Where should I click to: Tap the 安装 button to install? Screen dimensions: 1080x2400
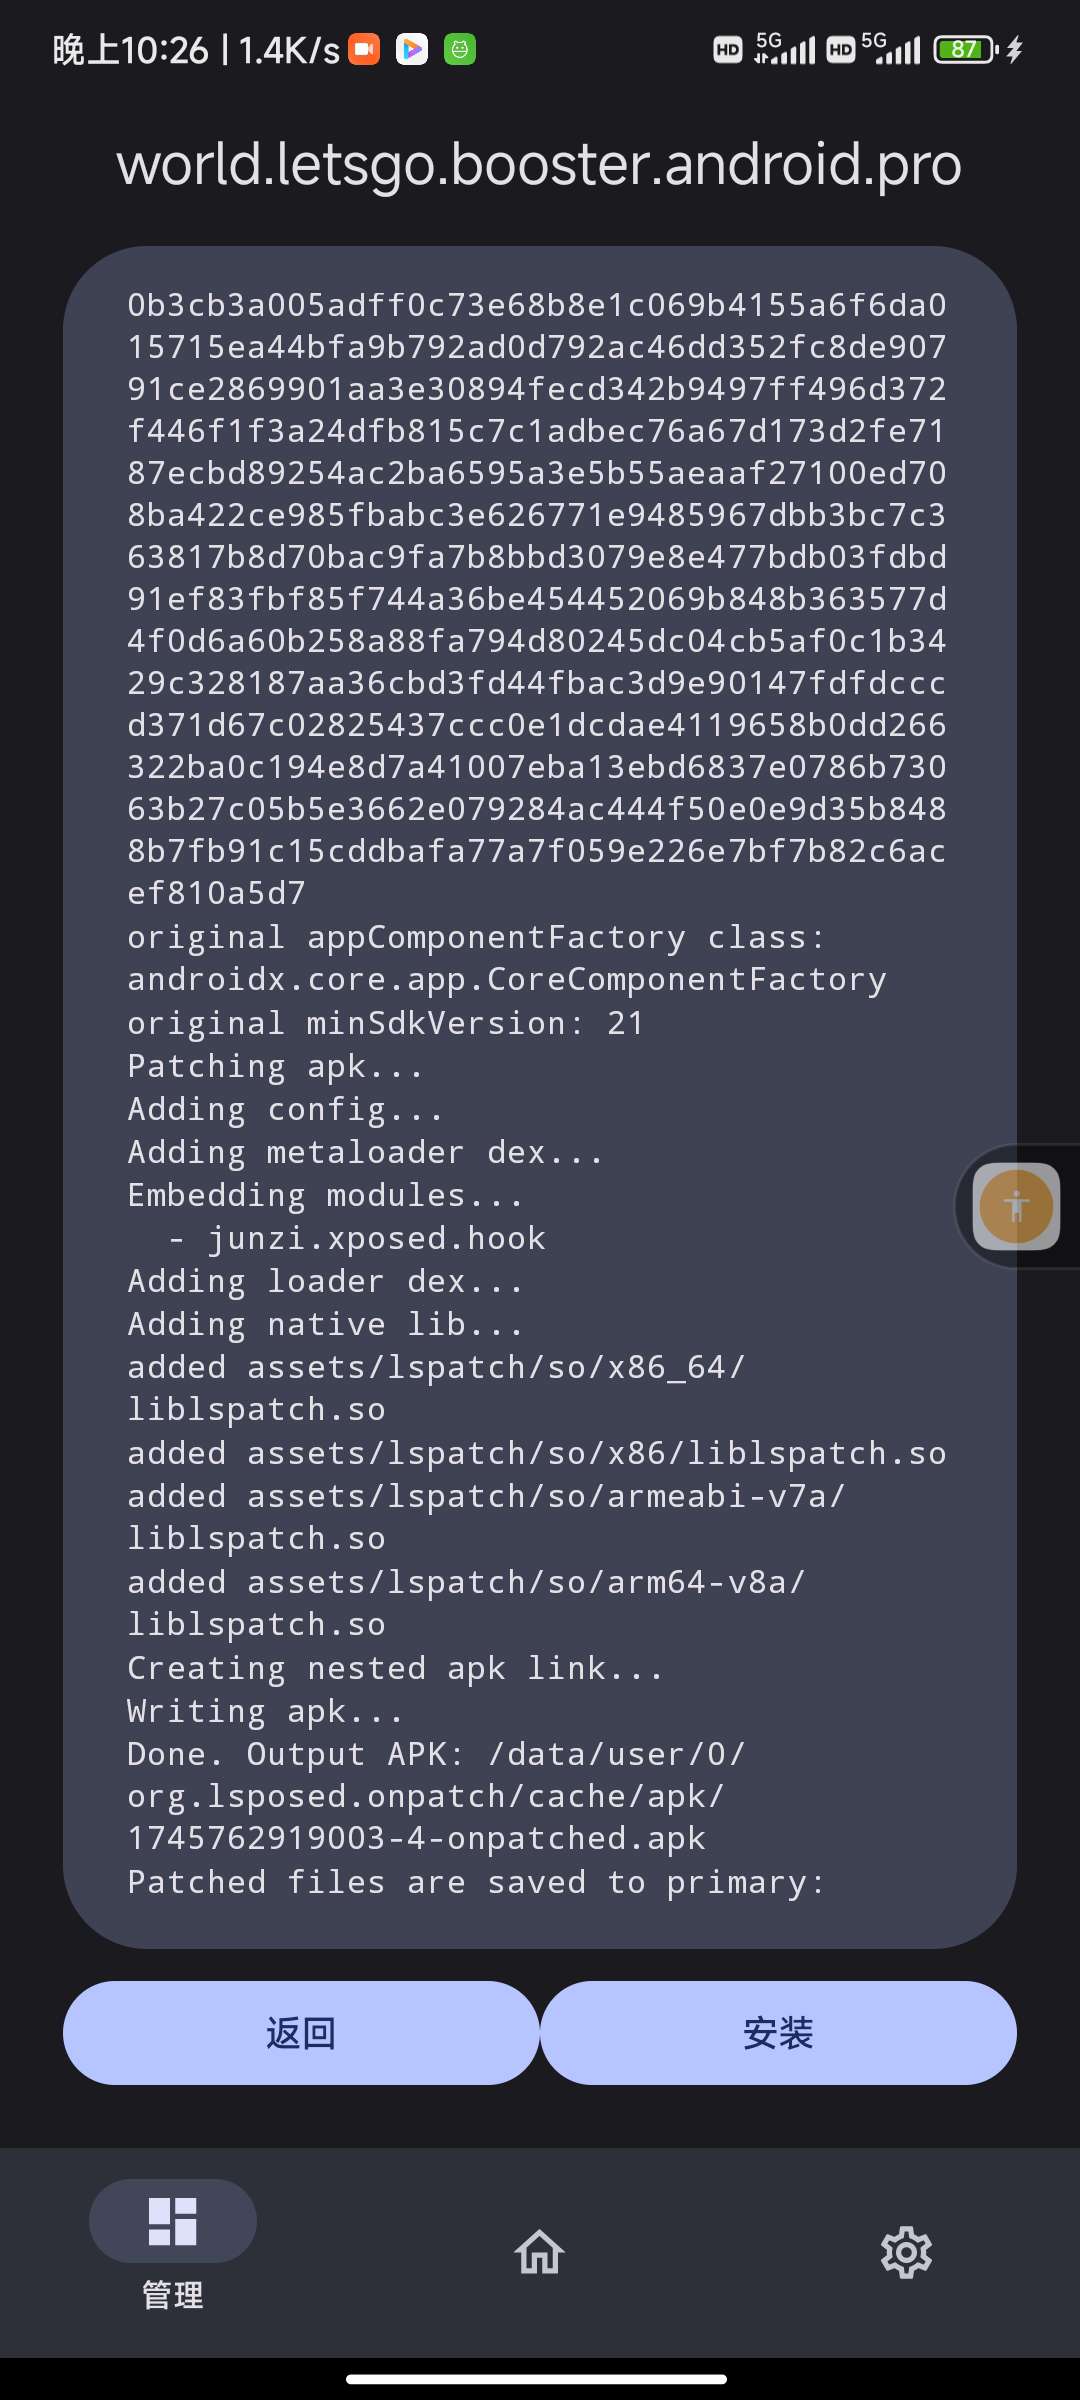click(x=778, y=2033)
